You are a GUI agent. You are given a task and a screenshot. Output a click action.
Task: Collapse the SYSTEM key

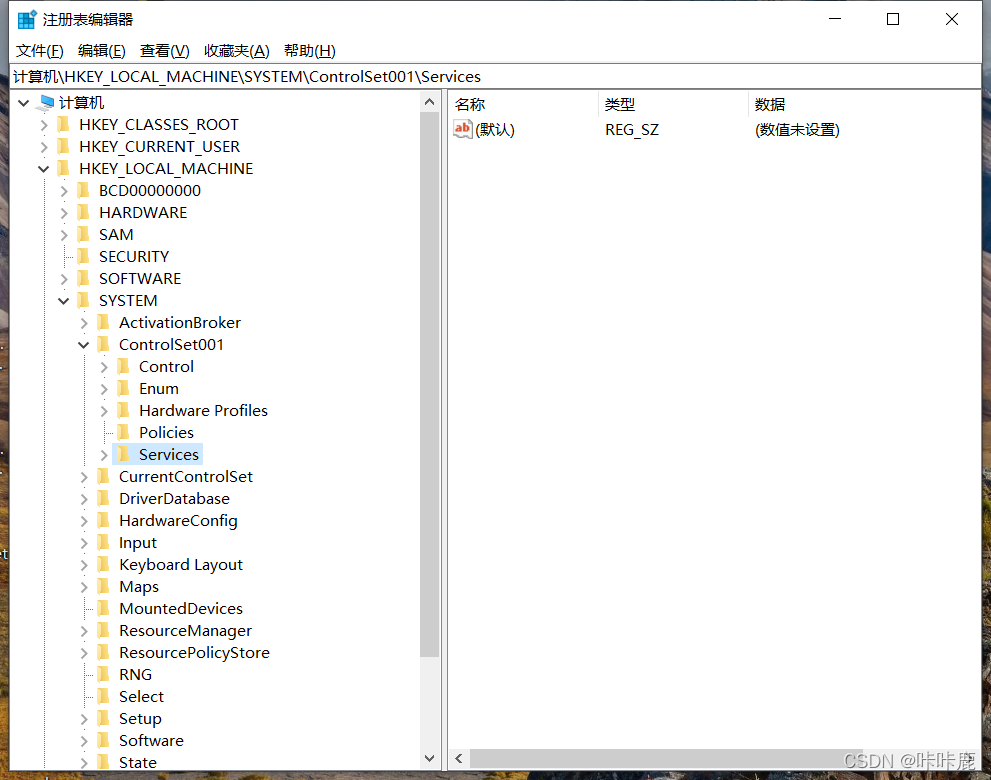64,301
